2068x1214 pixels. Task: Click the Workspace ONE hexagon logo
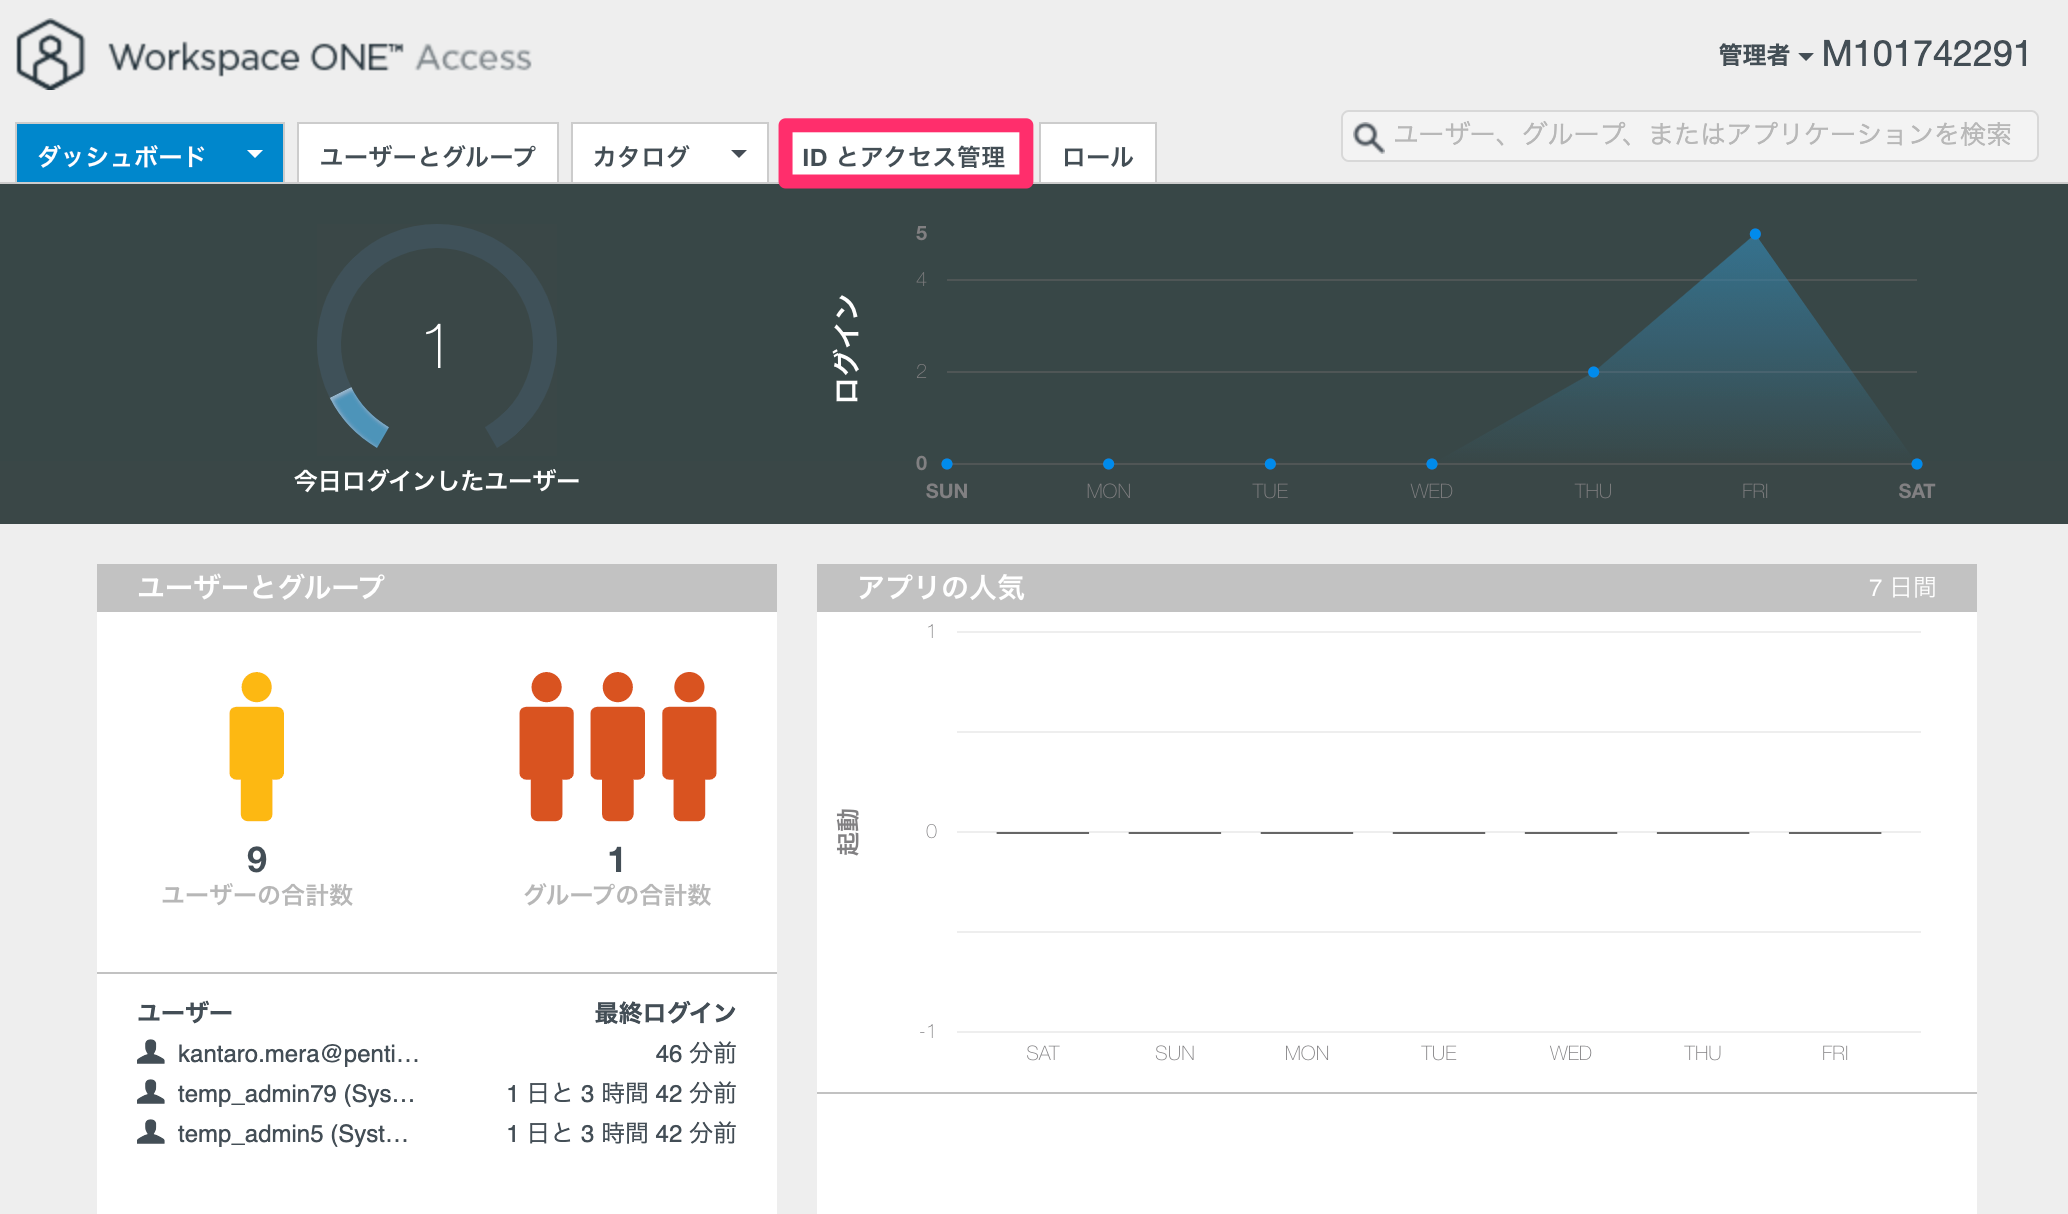click(x=50, y=56)
